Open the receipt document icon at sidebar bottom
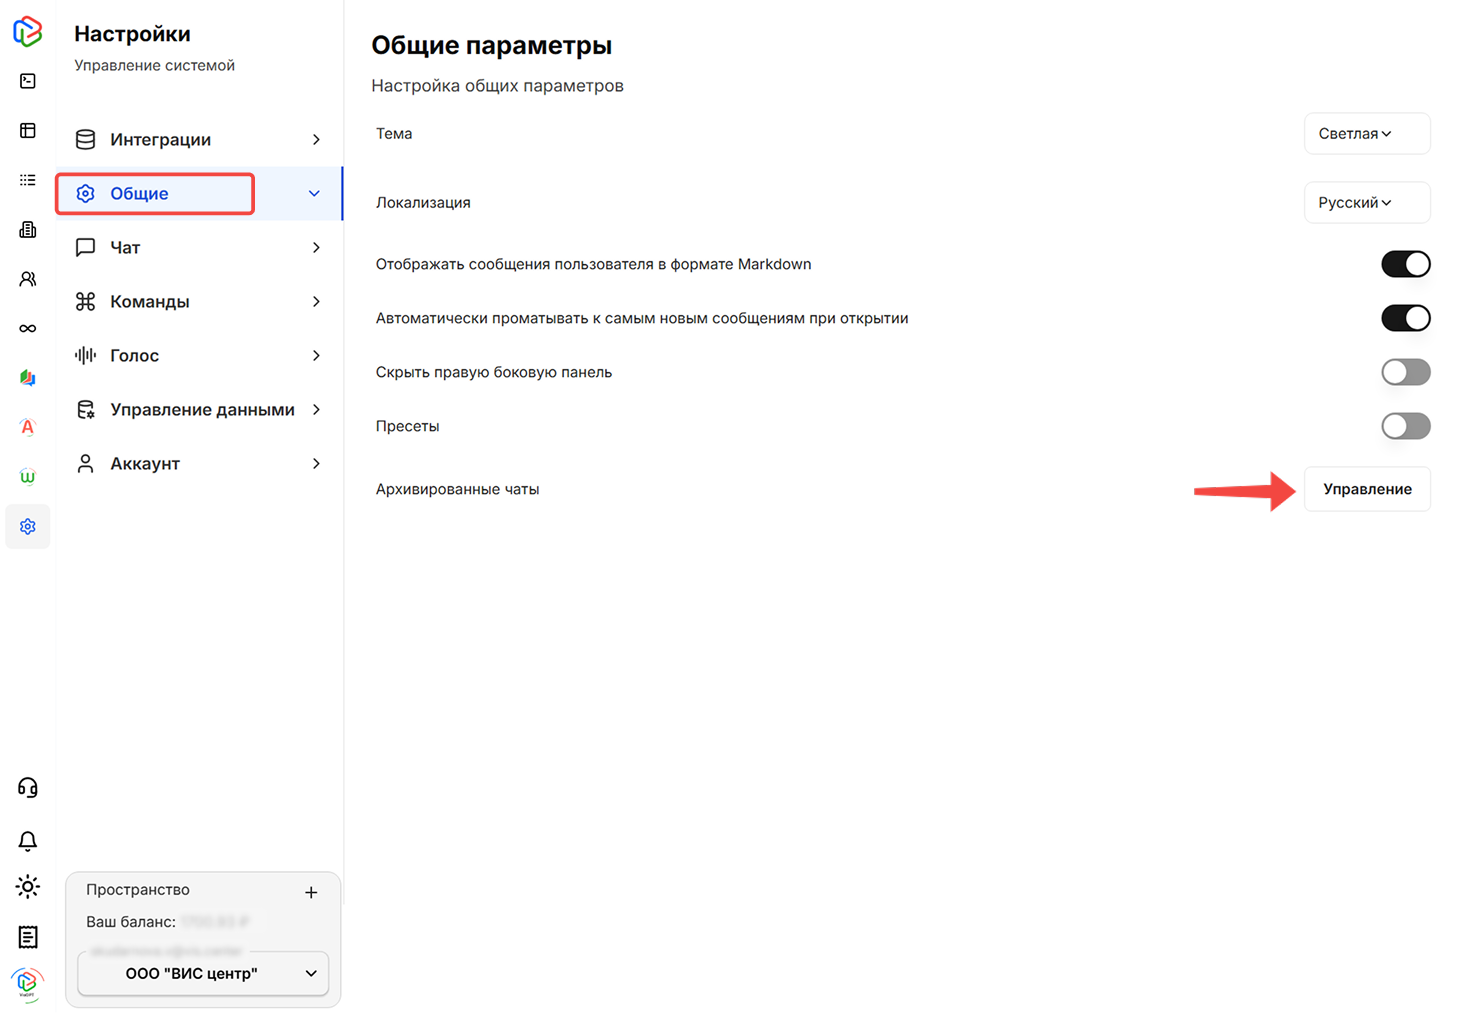The width and height of the screenshot is (1463, 1013). coord(27,937)
